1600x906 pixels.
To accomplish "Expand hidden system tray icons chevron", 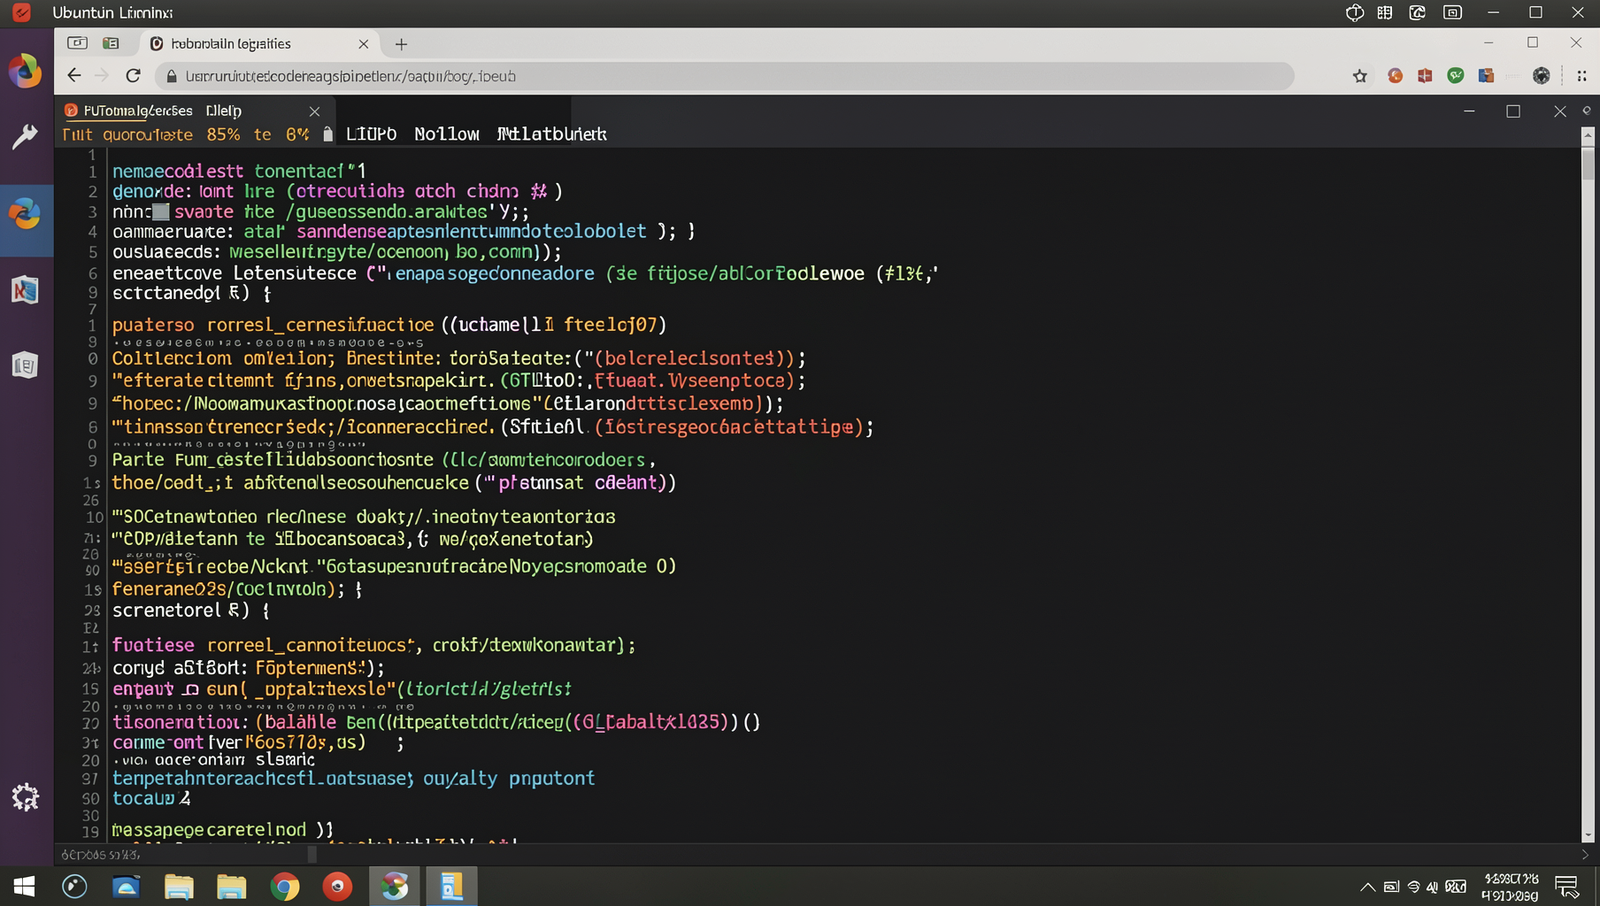I will coord(1368,887).
